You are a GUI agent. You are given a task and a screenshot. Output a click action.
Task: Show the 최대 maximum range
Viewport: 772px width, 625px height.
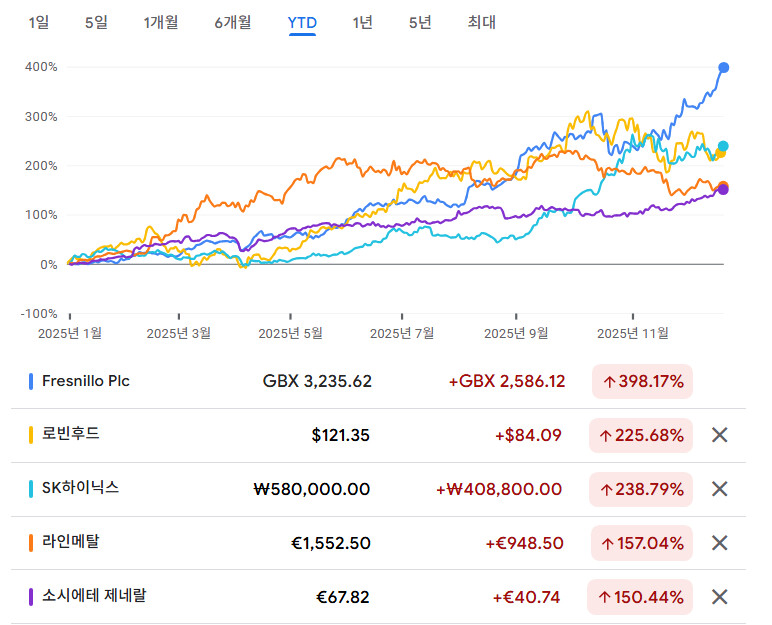click(x=481, y=22)
